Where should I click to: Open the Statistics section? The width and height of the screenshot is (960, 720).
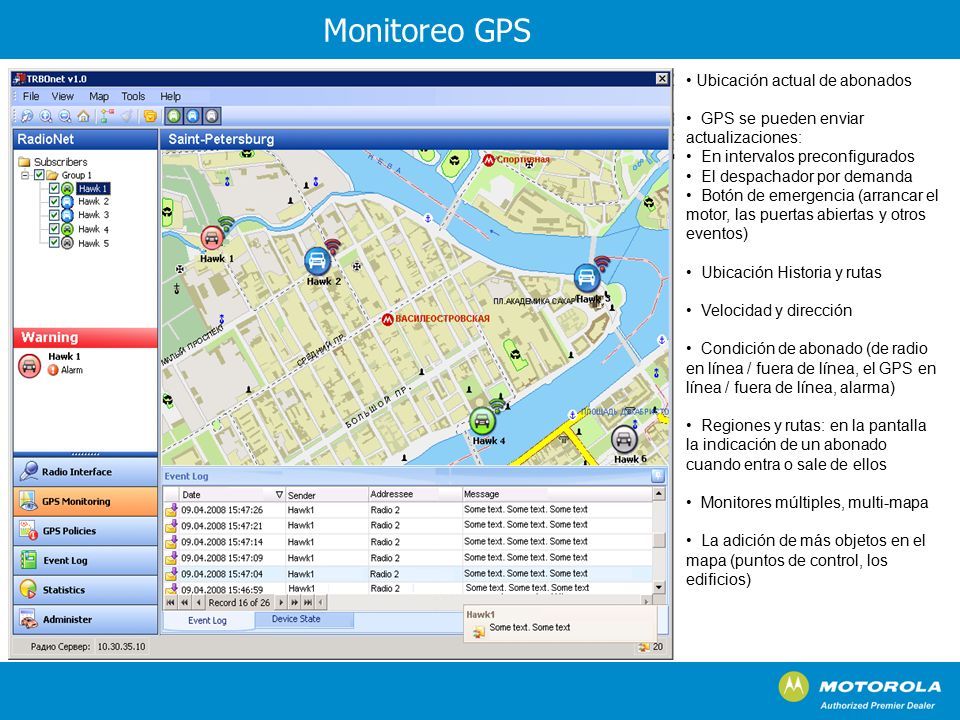[85, 590]
